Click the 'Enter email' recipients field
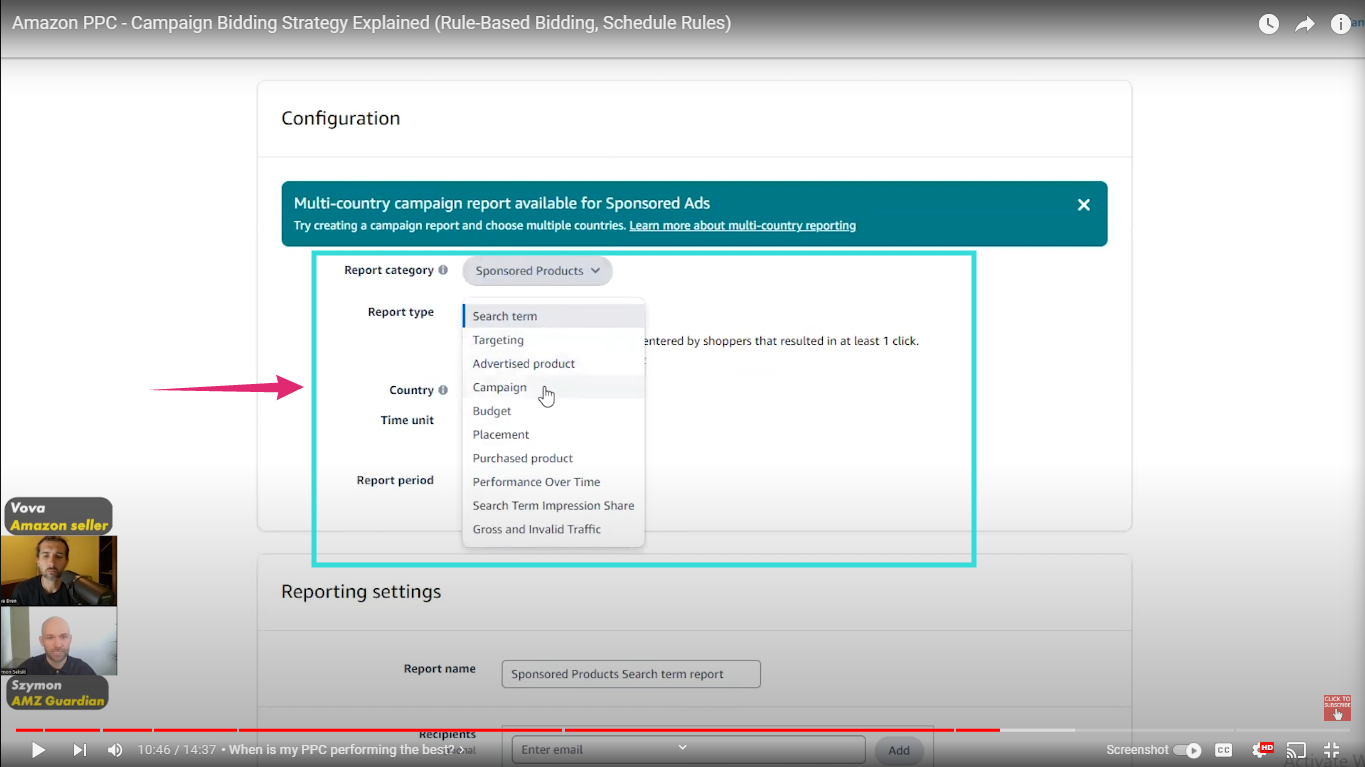The width and height of the screenshot is (1365, 767). tap(688, 750)
